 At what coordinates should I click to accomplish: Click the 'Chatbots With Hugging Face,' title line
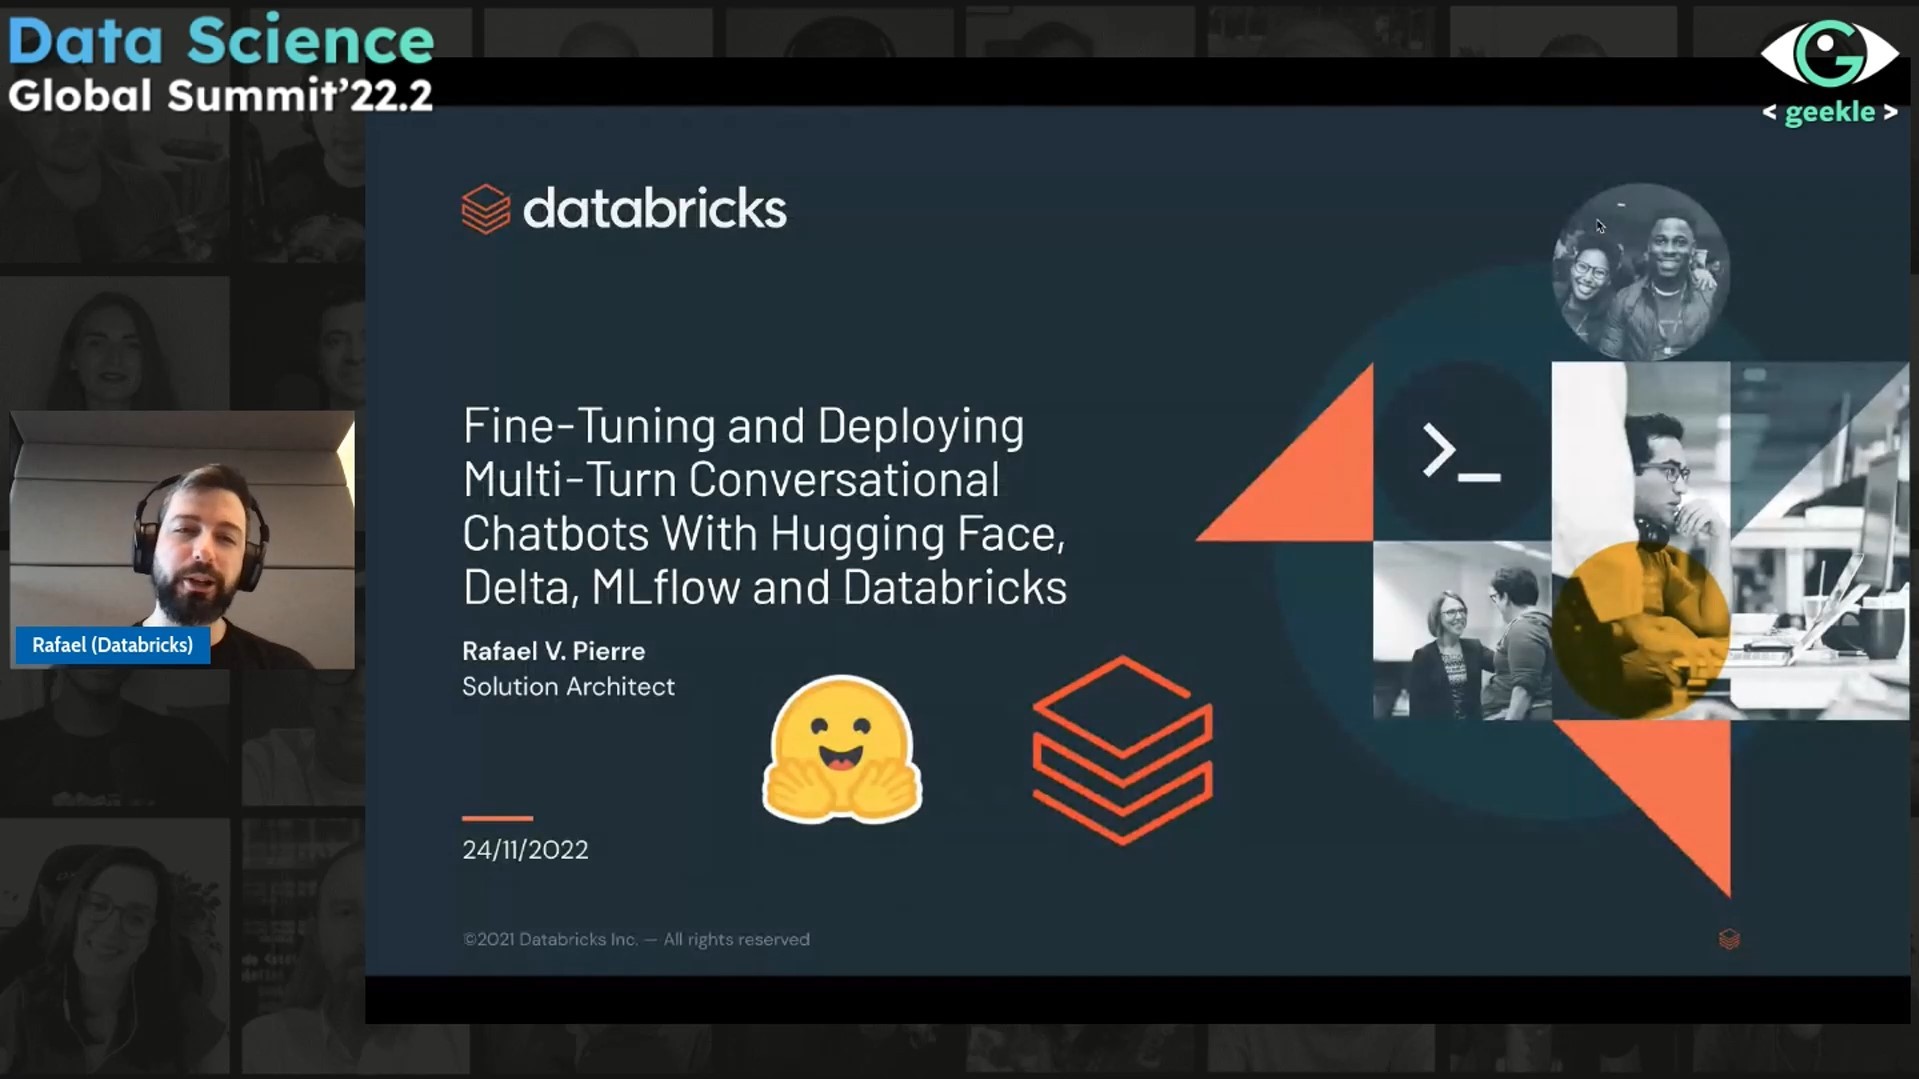point(764,534)
